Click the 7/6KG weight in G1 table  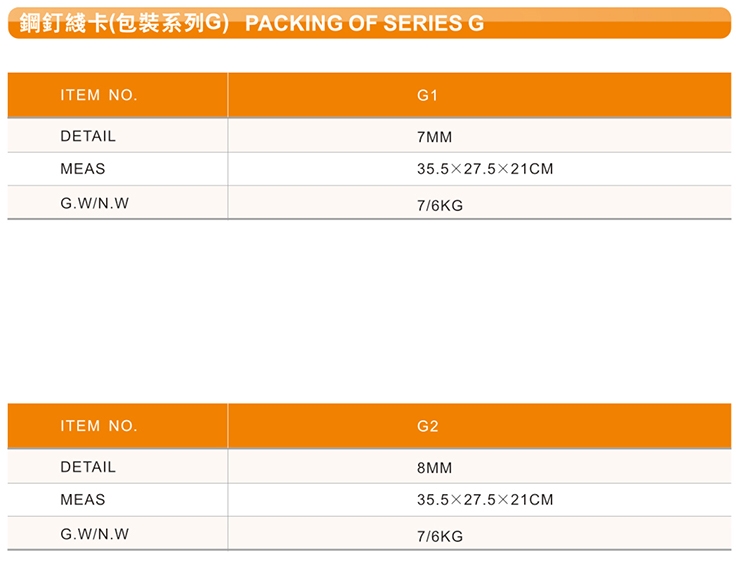point(439,206)
